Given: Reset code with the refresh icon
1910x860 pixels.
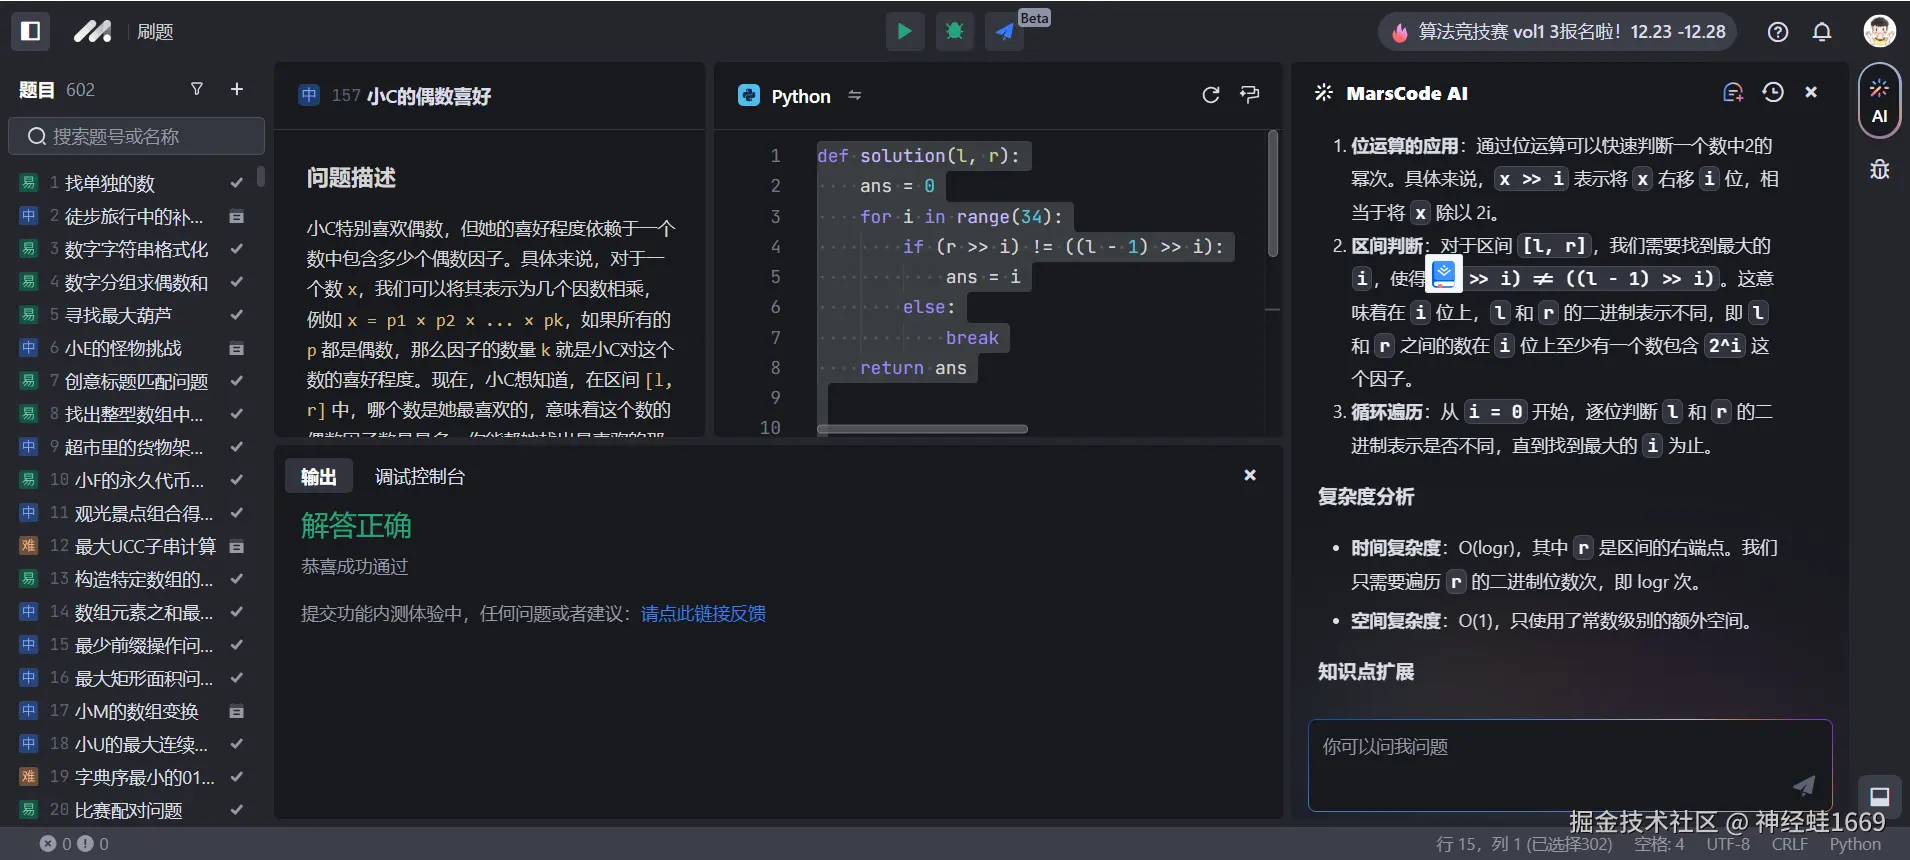Looking at the screenshot, I should pos(1210,95).
